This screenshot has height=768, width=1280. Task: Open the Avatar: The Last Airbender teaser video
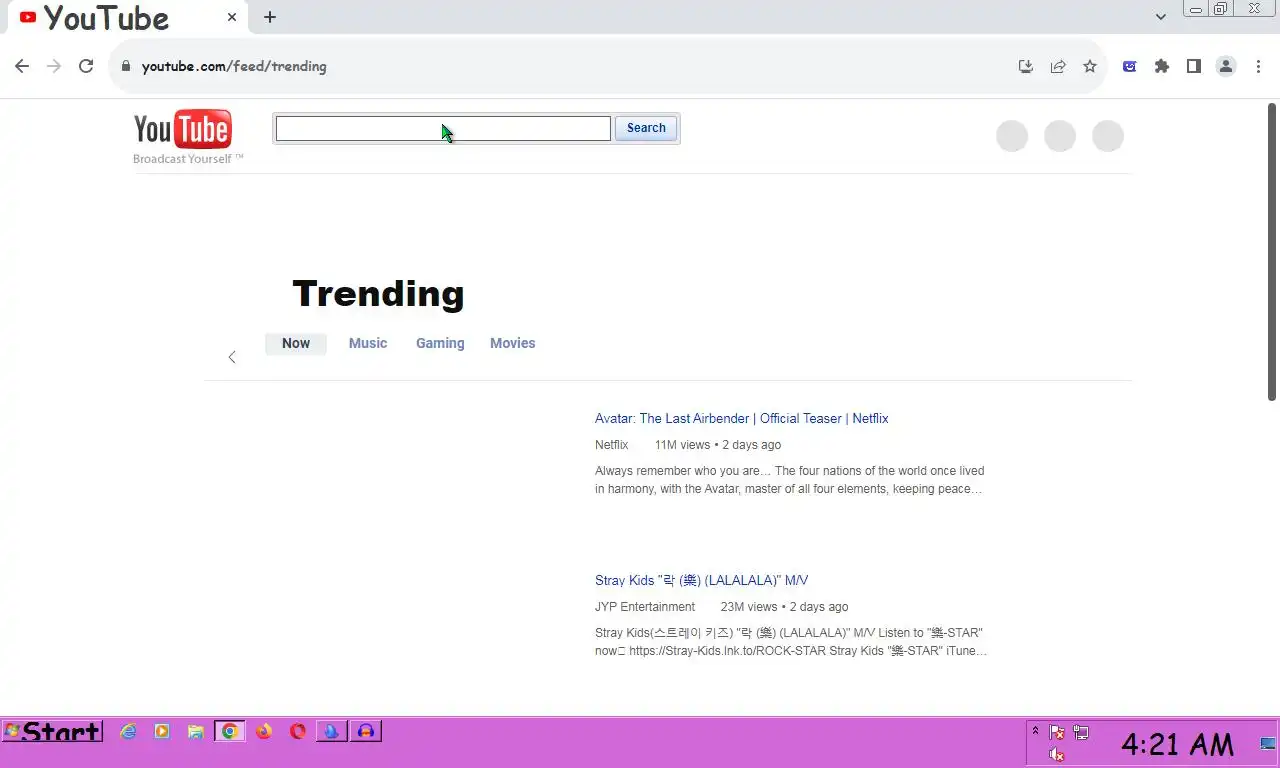coord(741,418)
